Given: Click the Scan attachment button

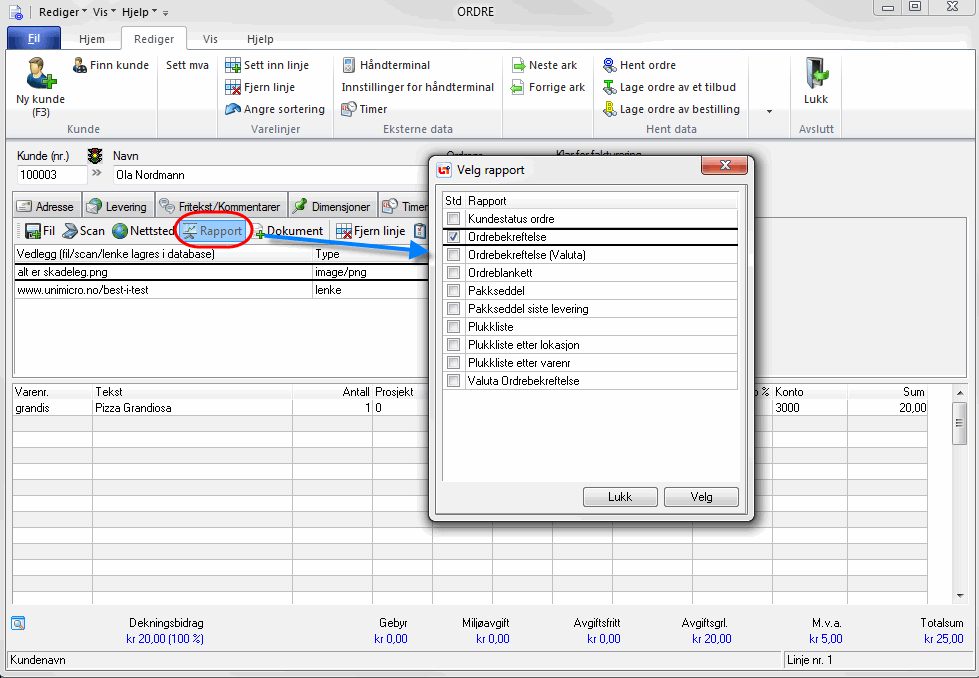Looking at the screenshot, I should tap(83, 231).
